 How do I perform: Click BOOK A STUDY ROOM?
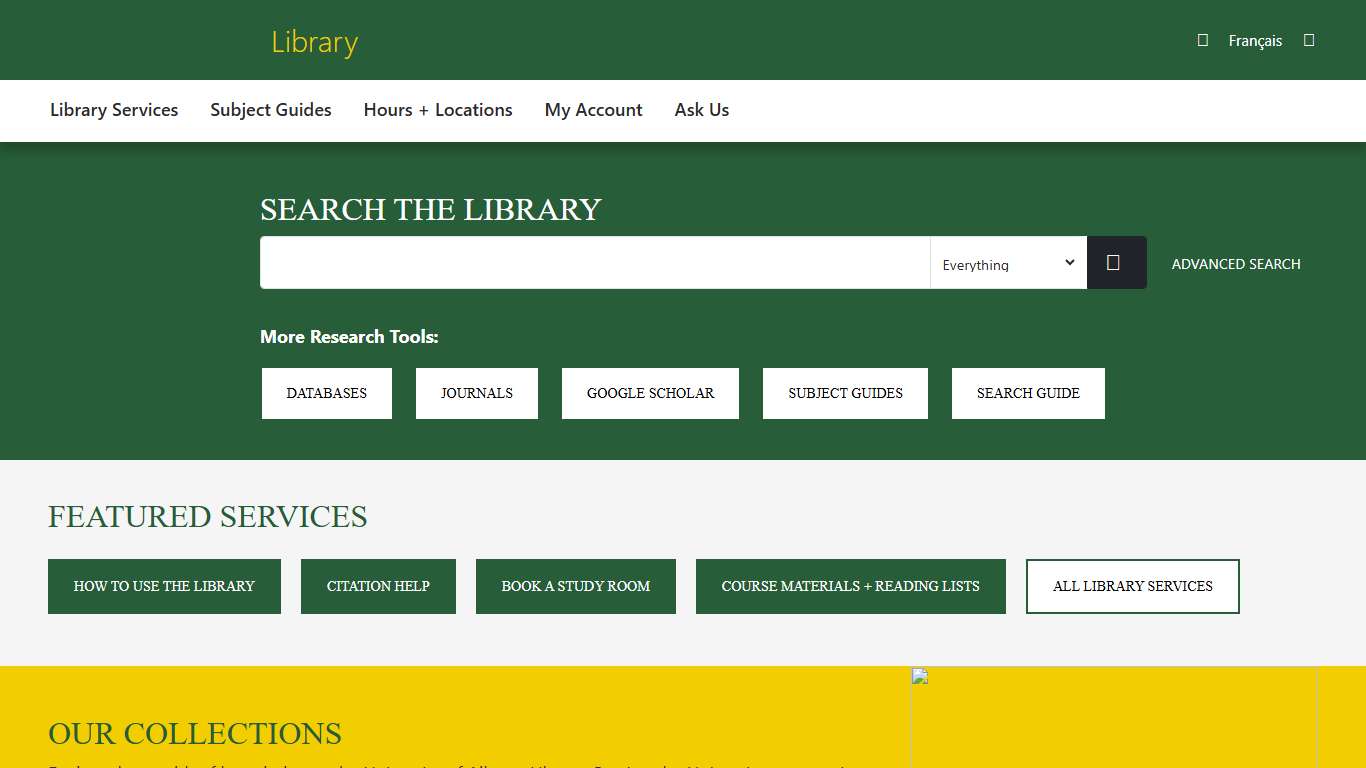575,586
